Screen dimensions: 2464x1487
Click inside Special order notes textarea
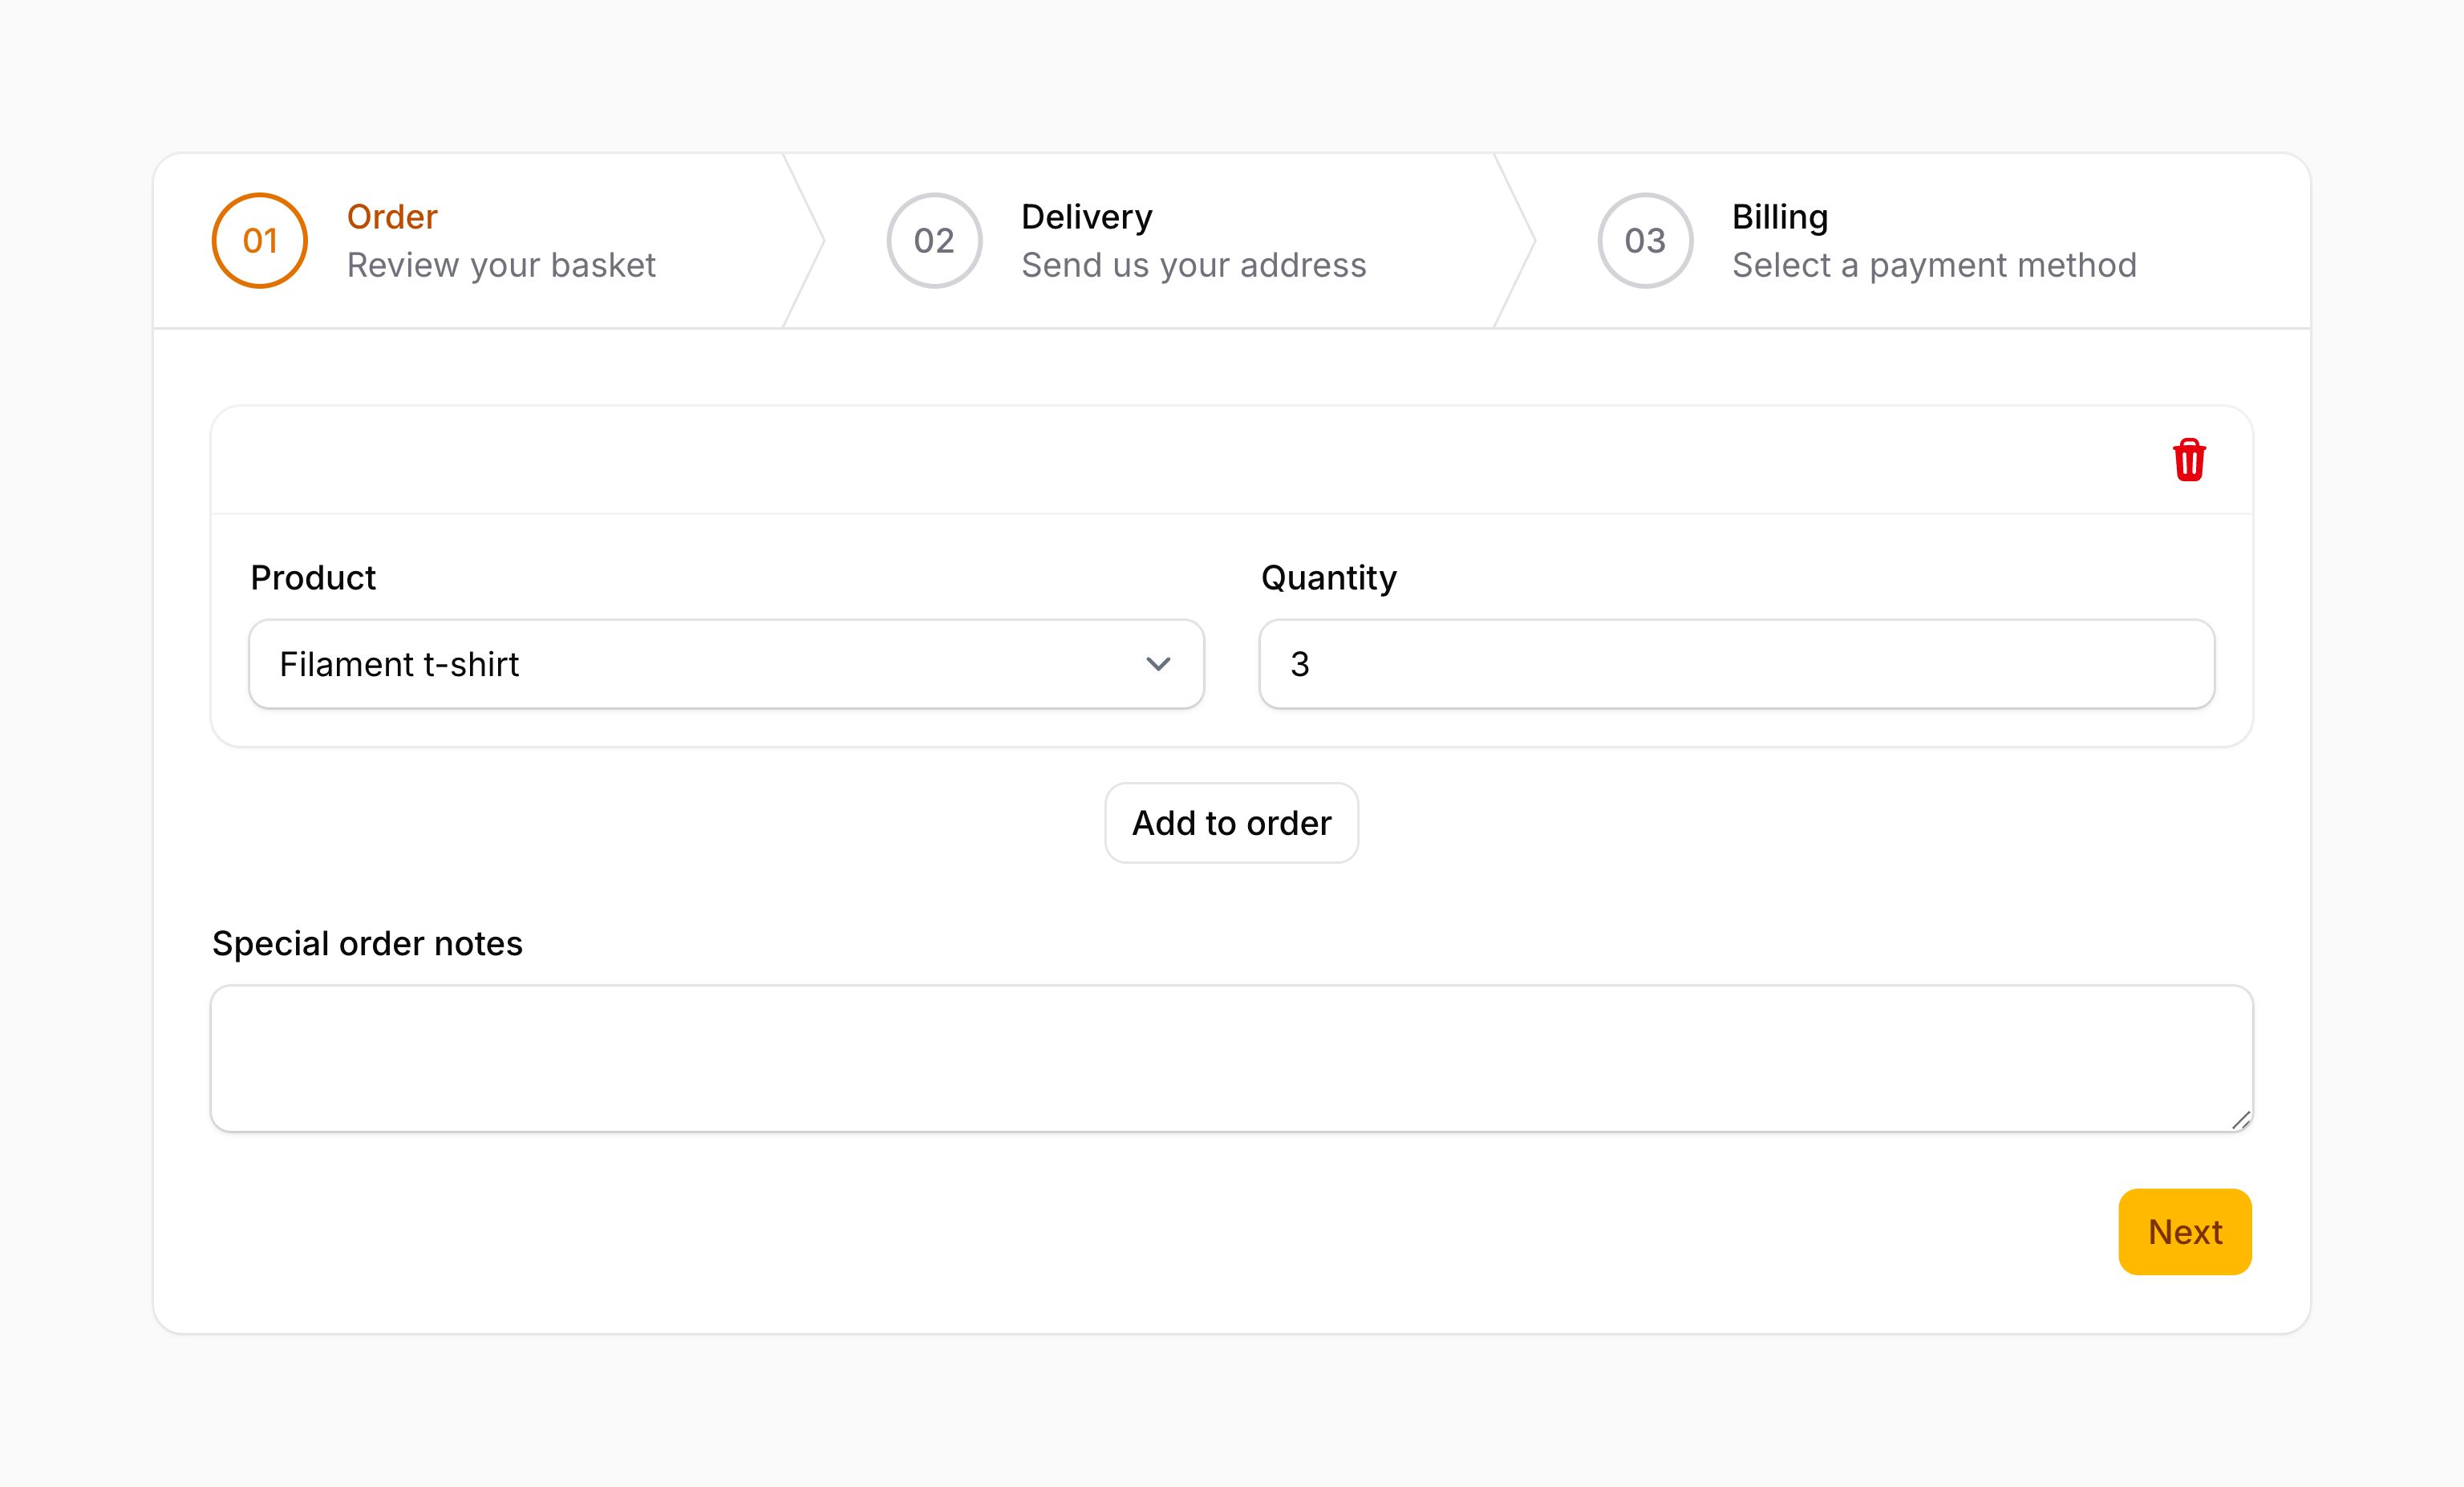click(1230, 1058)
